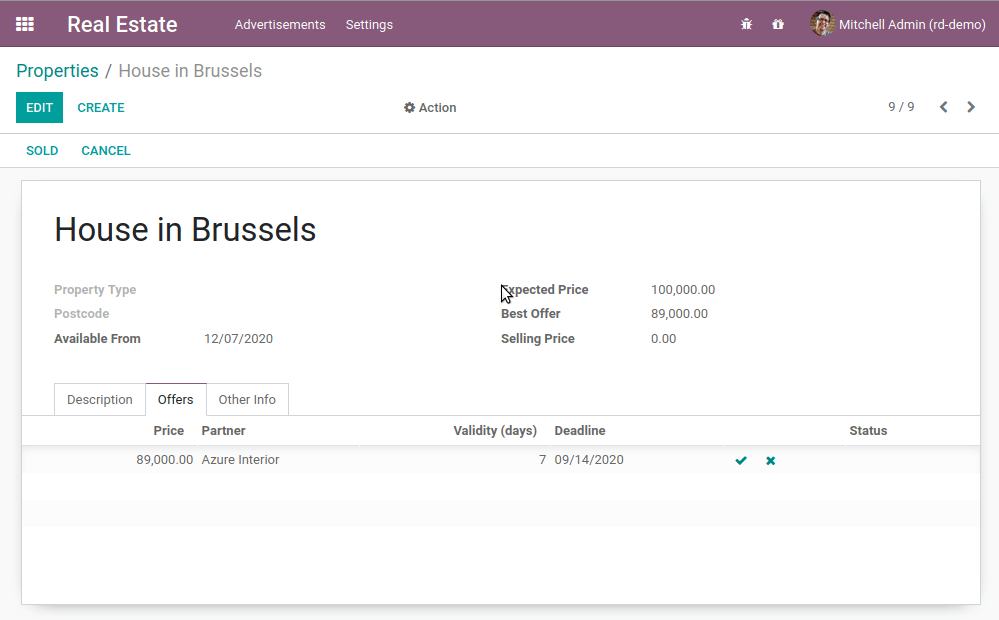
Task: Mark property as SOLD
Action: [x=42, y=151]
